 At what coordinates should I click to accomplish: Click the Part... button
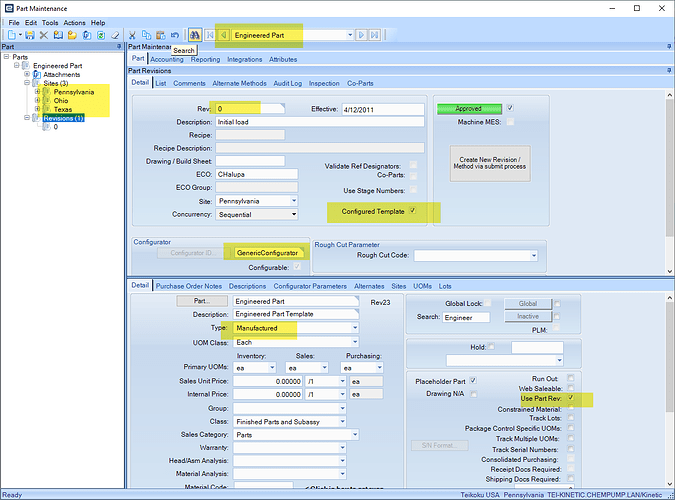click(202, 301)
